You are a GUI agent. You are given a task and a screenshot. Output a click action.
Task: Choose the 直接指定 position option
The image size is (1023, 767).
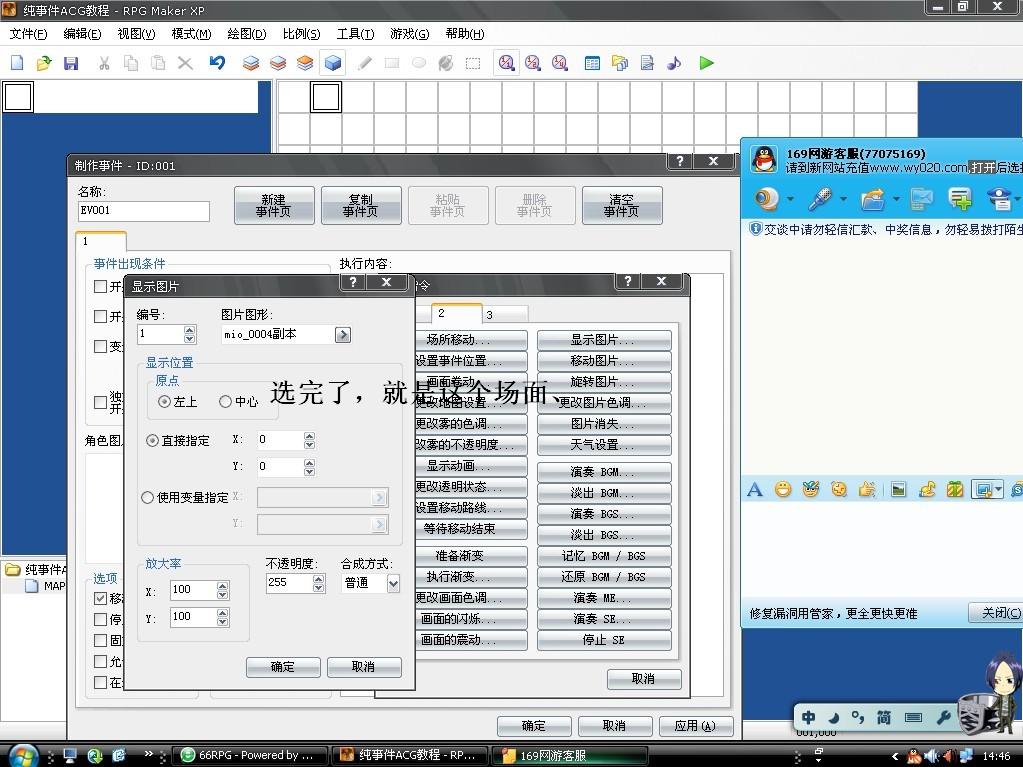[152, 441]
